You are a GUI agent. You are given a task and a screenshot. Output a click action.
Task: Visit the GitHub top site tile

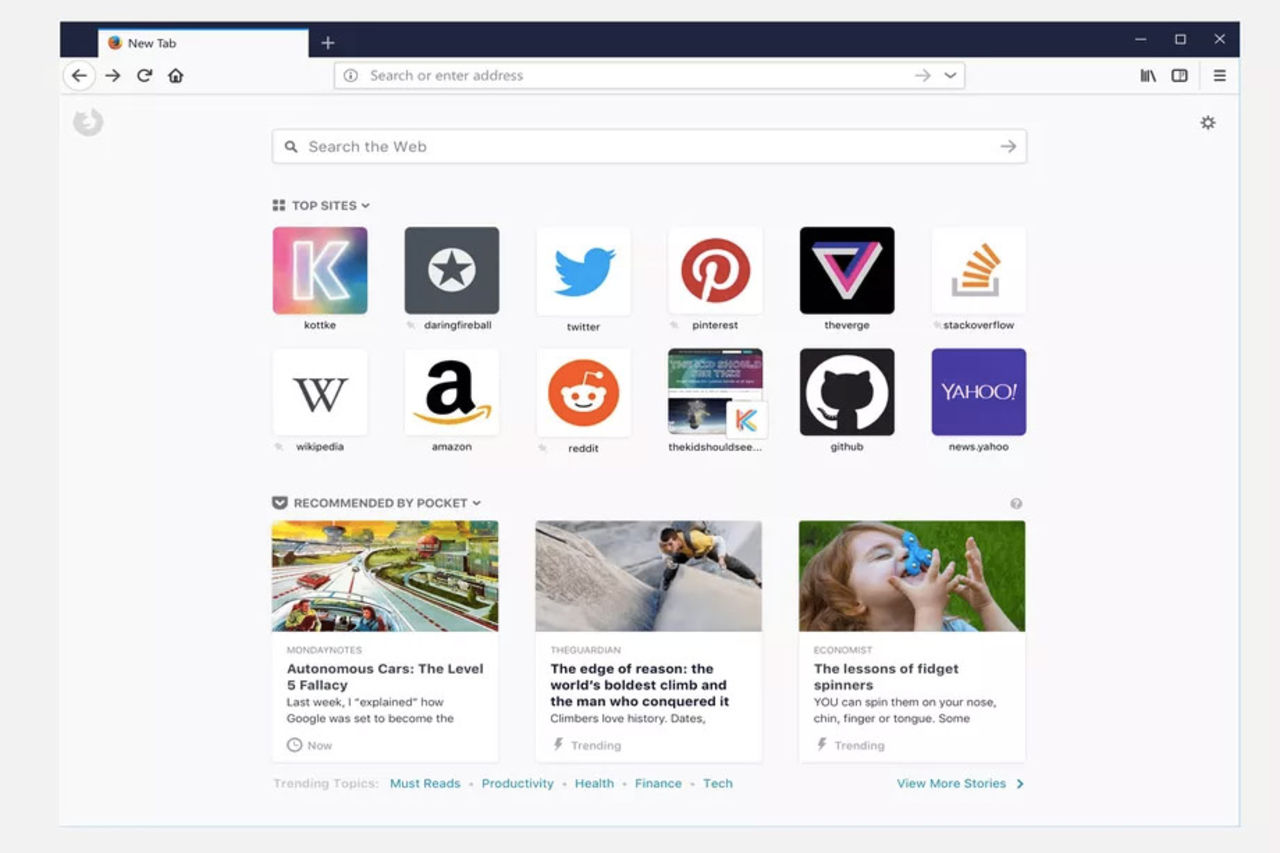point(846,391)
